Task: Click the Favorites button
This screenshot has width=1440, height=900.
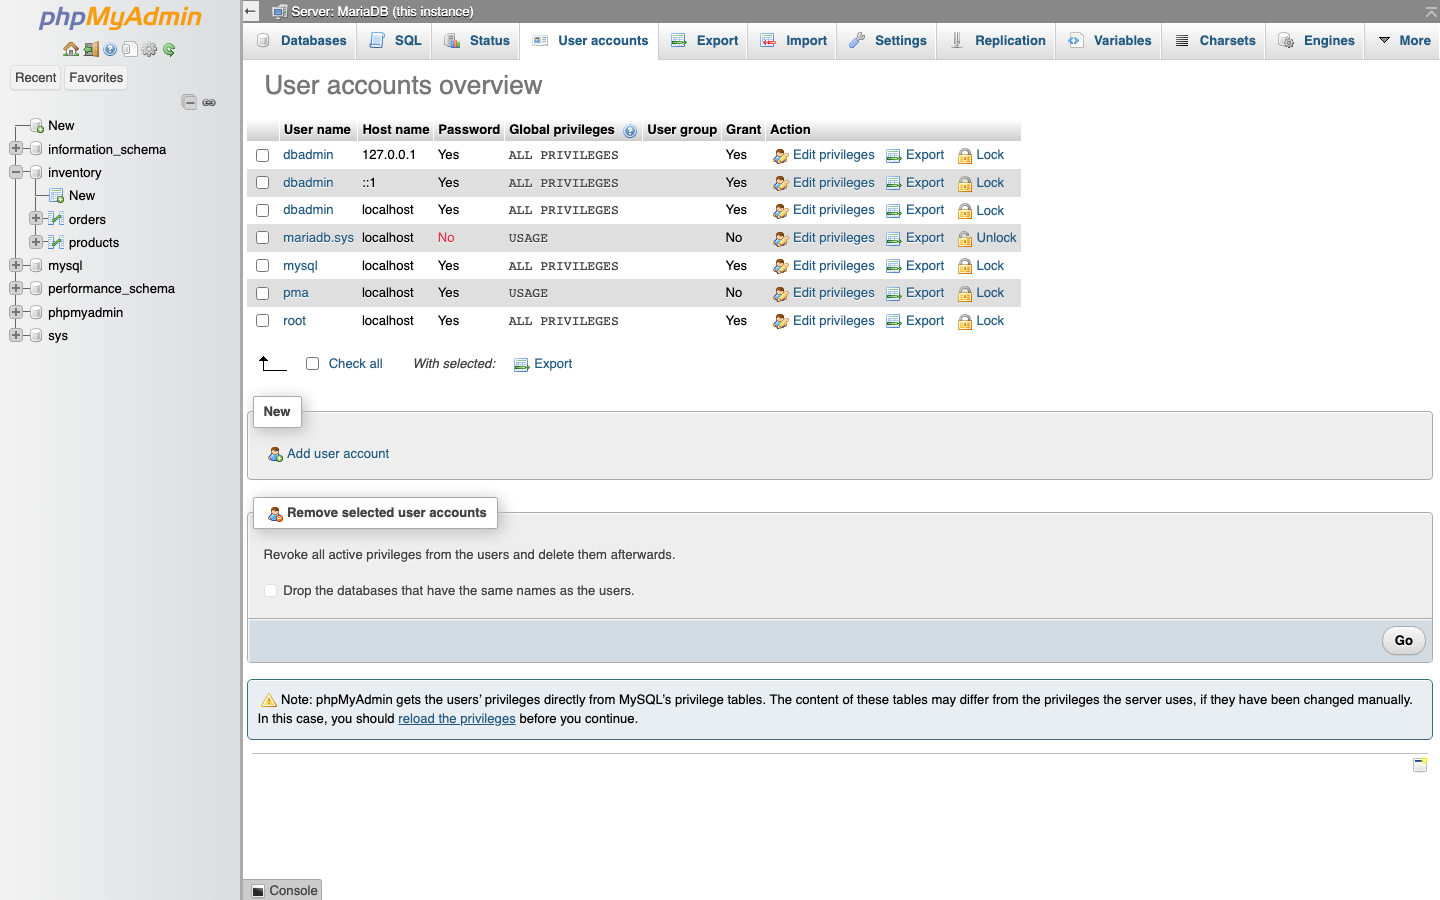Action: (x=96, y=78)
